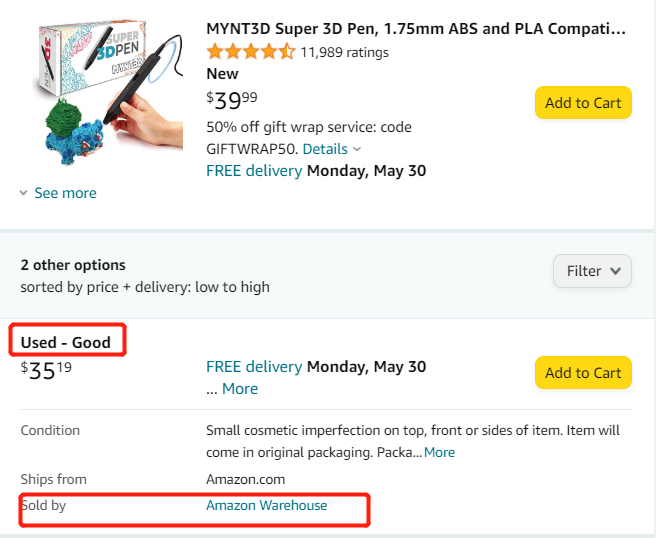Click the chevron arrow beside See more

click(24, 193)
